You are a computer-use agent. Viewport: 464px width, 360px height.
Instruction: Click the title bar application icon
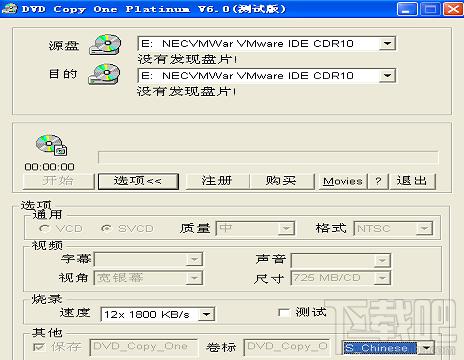click(x=9, y=9)
